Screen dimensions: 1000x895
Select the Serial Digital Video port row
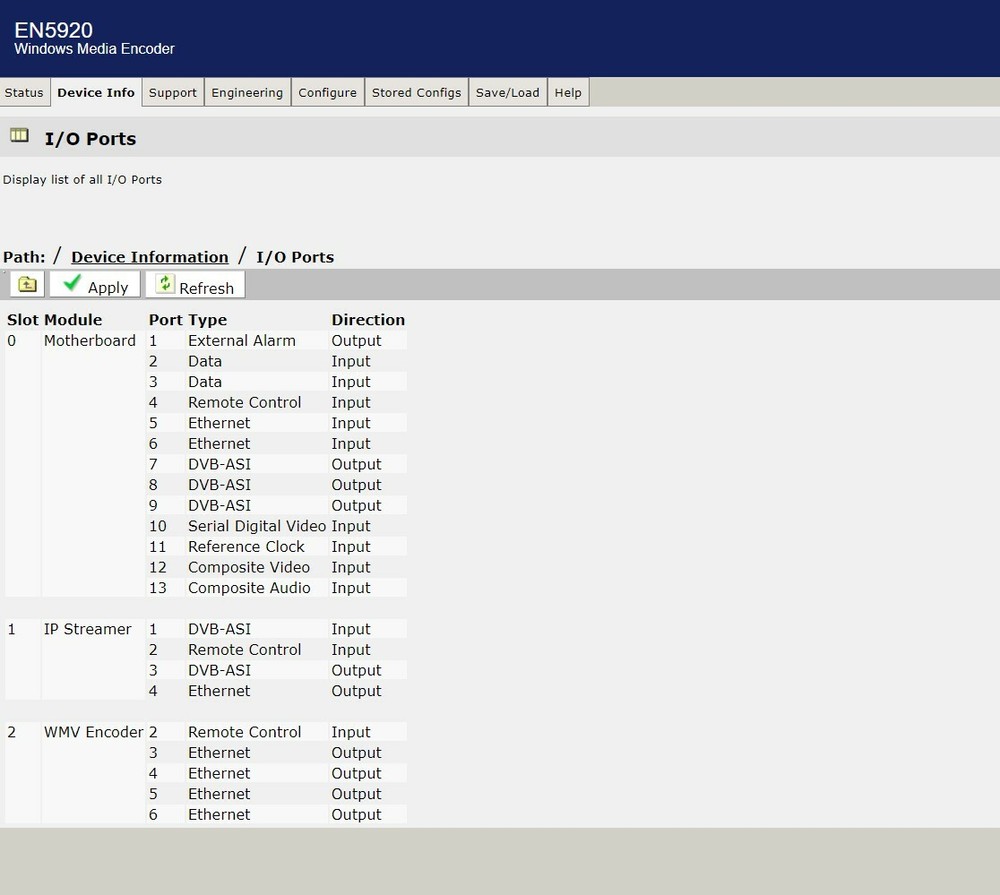[257, 526]
